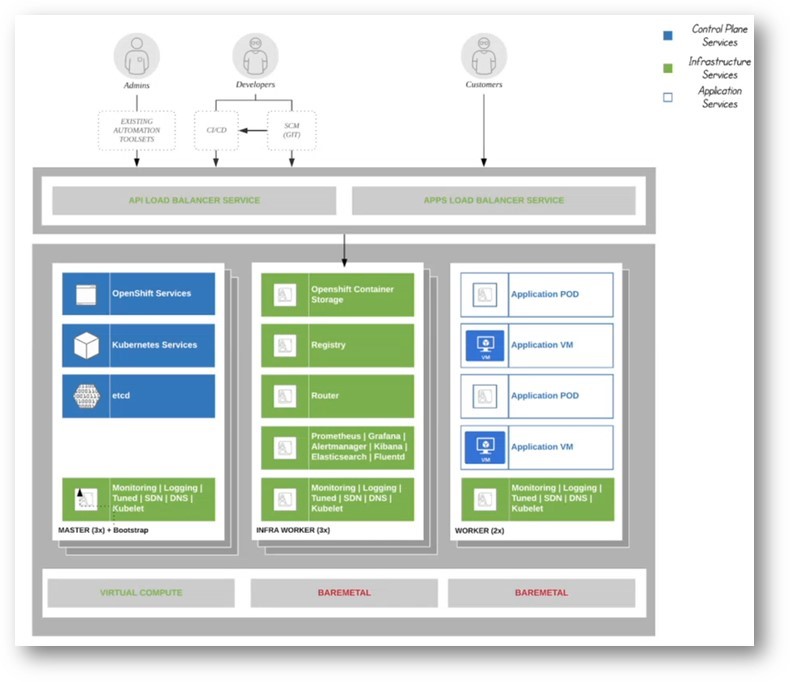Click the Customers person icon
Viewport: 790px width, 682px height.
coord(484,55)
